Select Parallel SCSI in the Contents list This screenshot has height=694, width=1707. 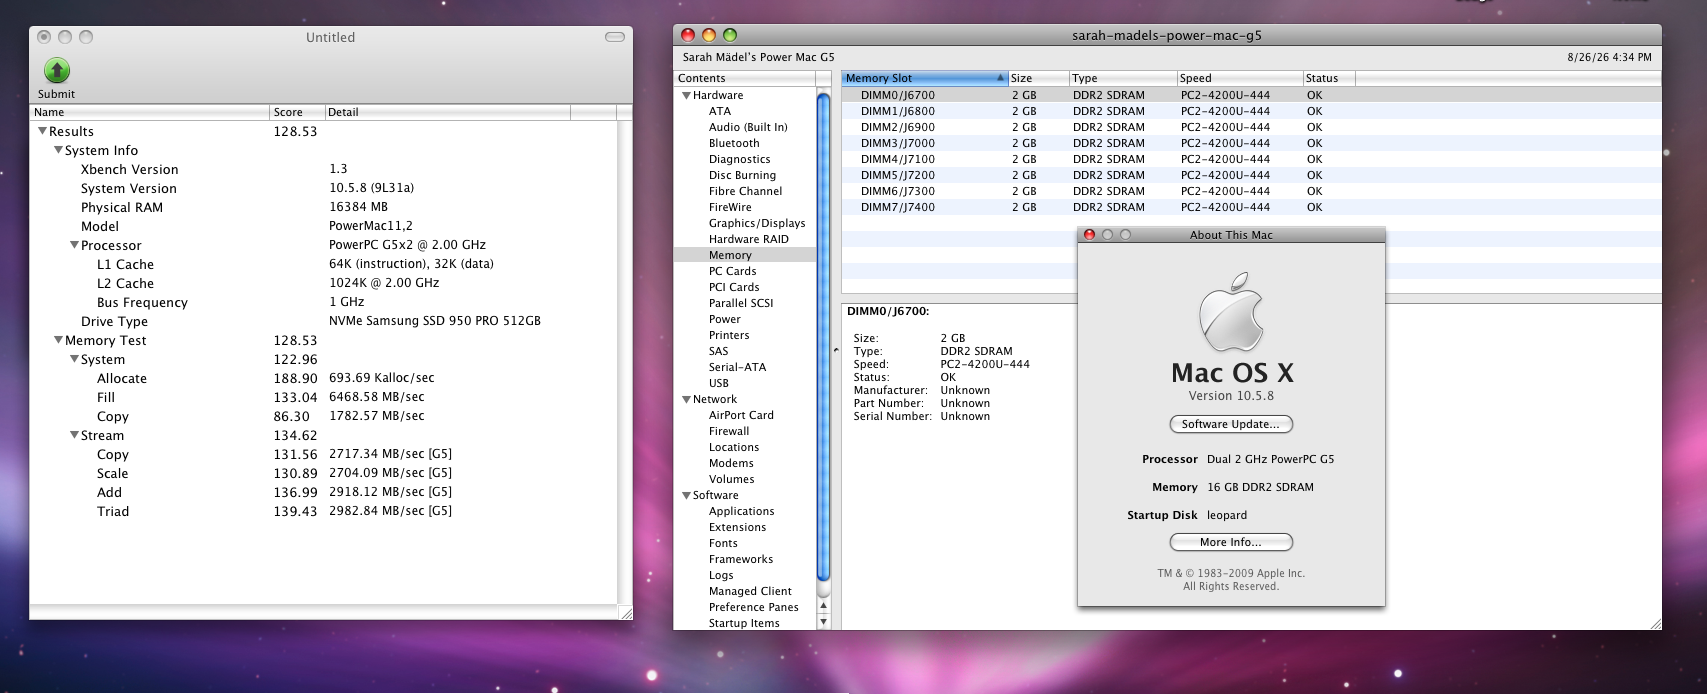(741, 303)
